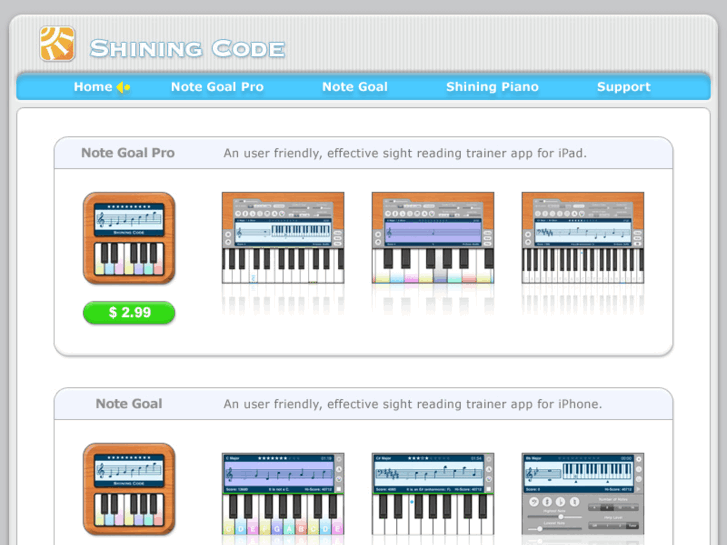Click the iPad trainer app description text

click(405, 153)
